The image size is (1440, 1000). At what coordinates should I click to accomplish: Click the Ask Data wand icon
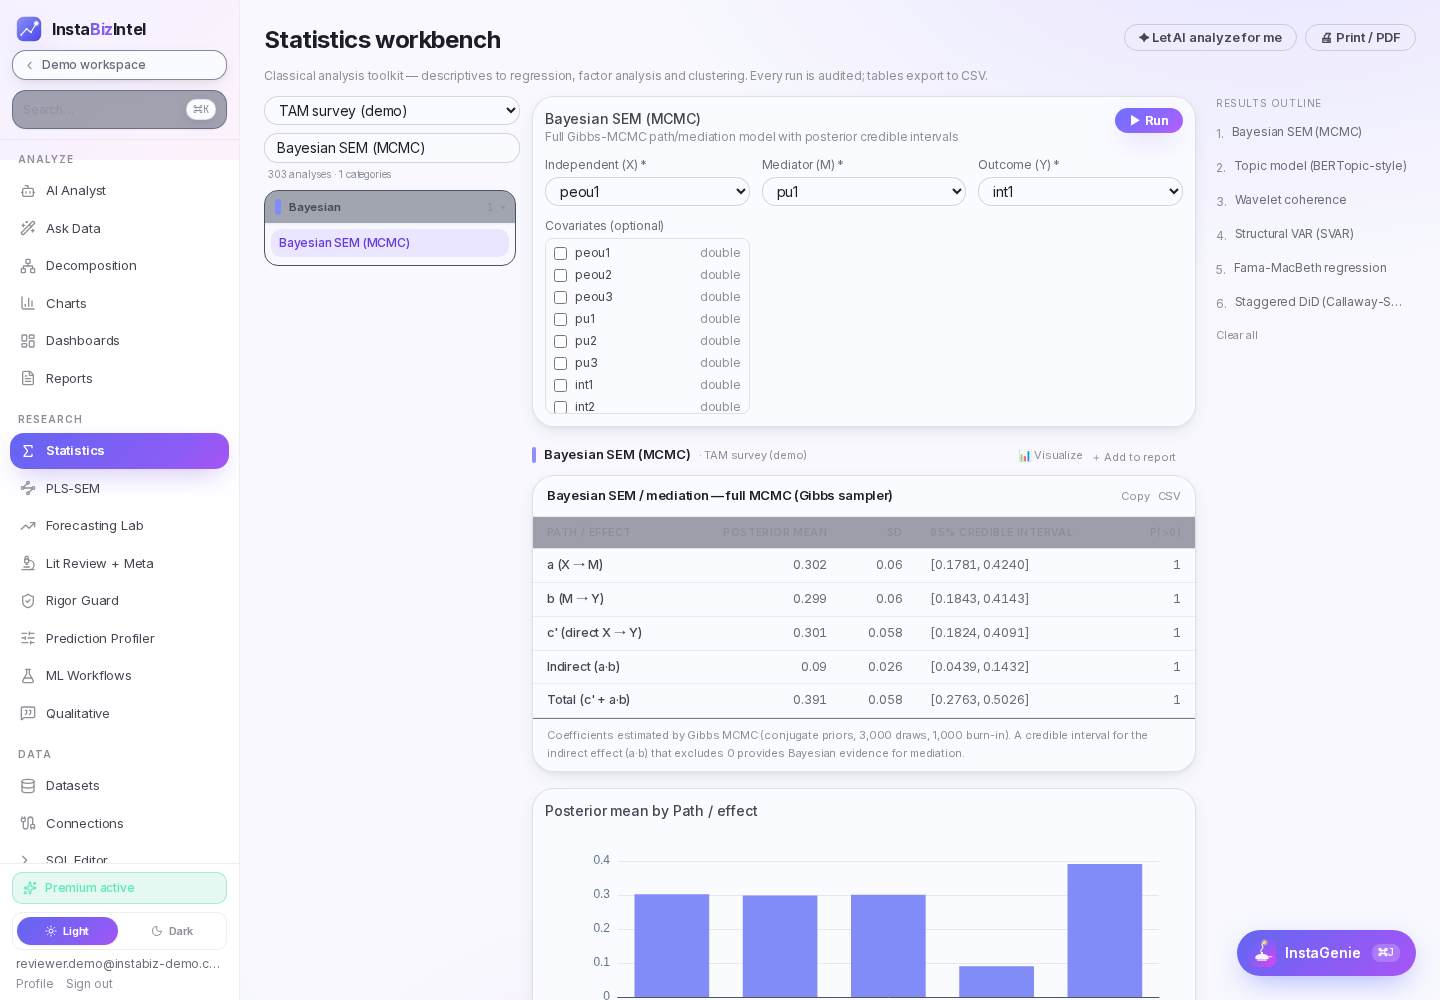click(x=28, y=228)
